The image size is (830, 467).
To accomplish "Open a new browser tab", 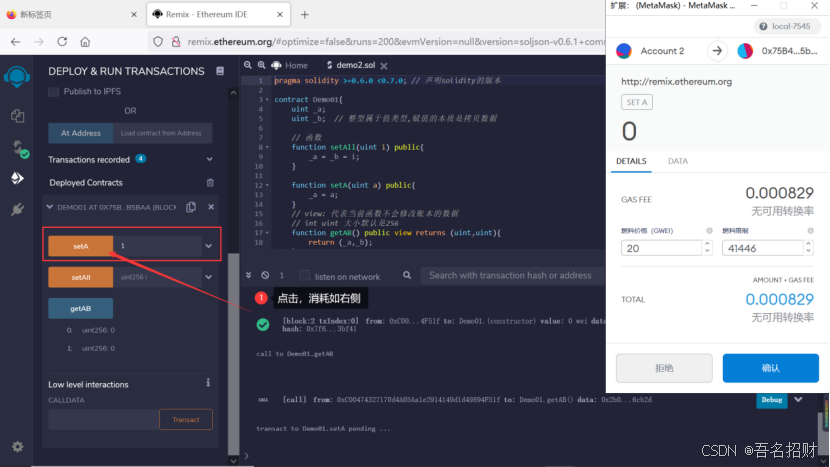I will click(x=304, y=15).
